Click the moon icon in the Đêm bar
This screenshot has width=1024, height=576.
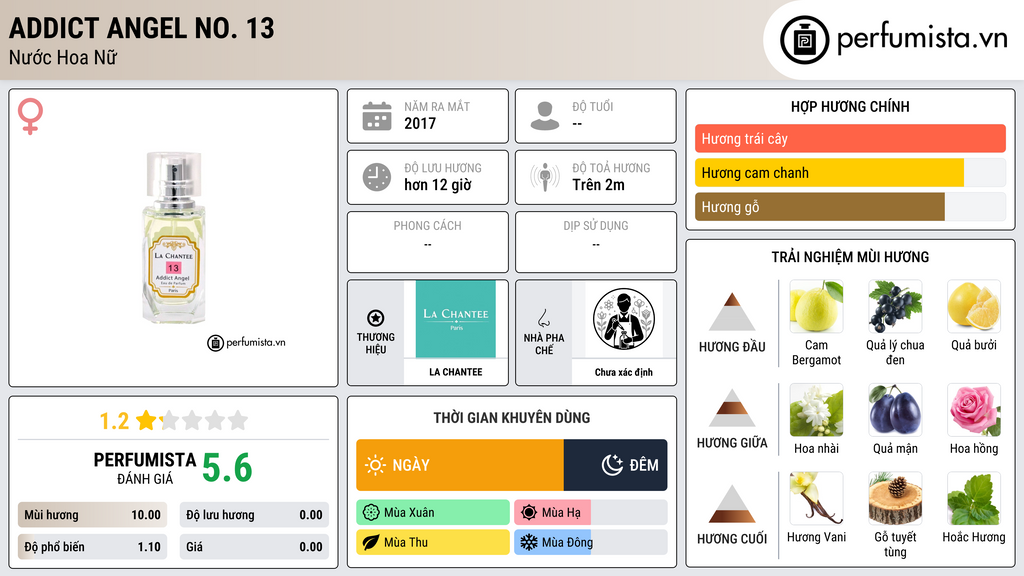[612, 465]
